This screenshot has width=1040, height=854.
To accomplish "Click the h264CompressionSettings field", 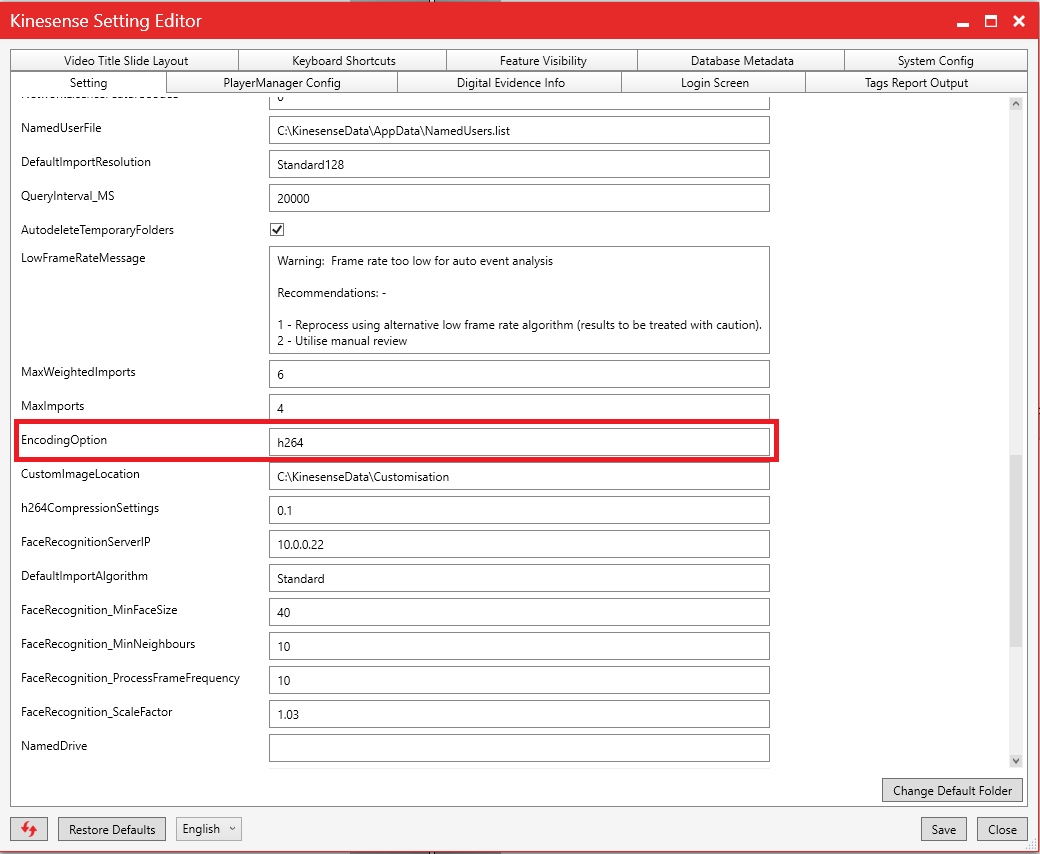I will (519, 510).
